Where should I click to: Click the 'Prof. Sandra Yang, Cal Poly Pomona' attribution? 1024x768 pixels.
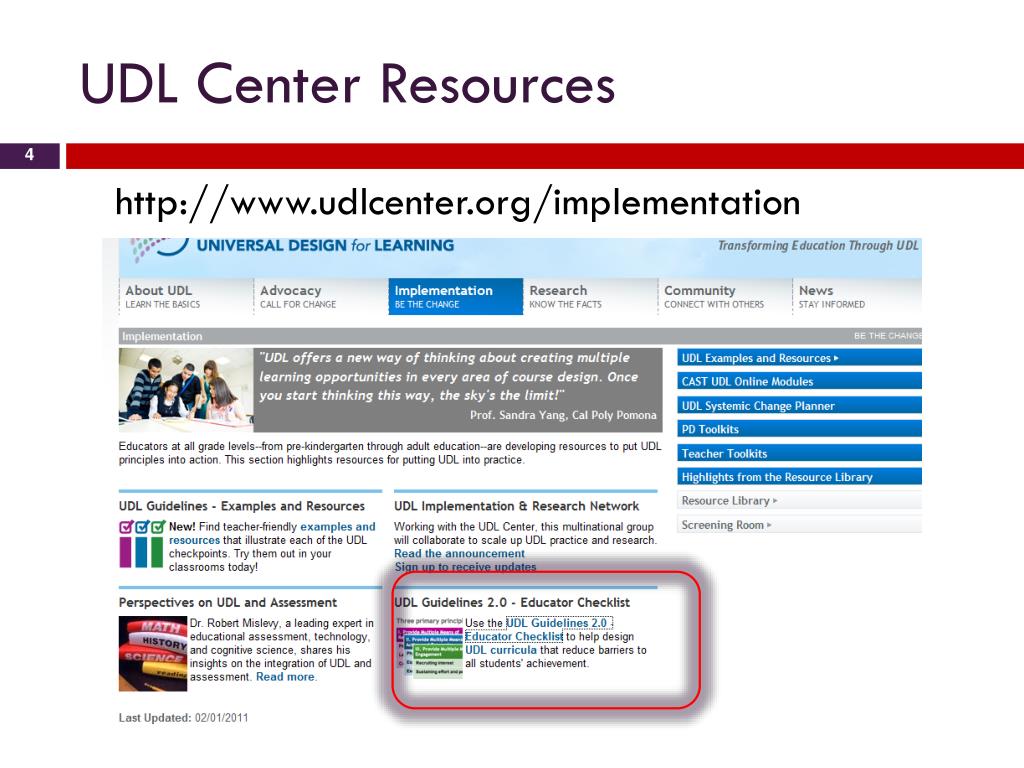[563, 415]
